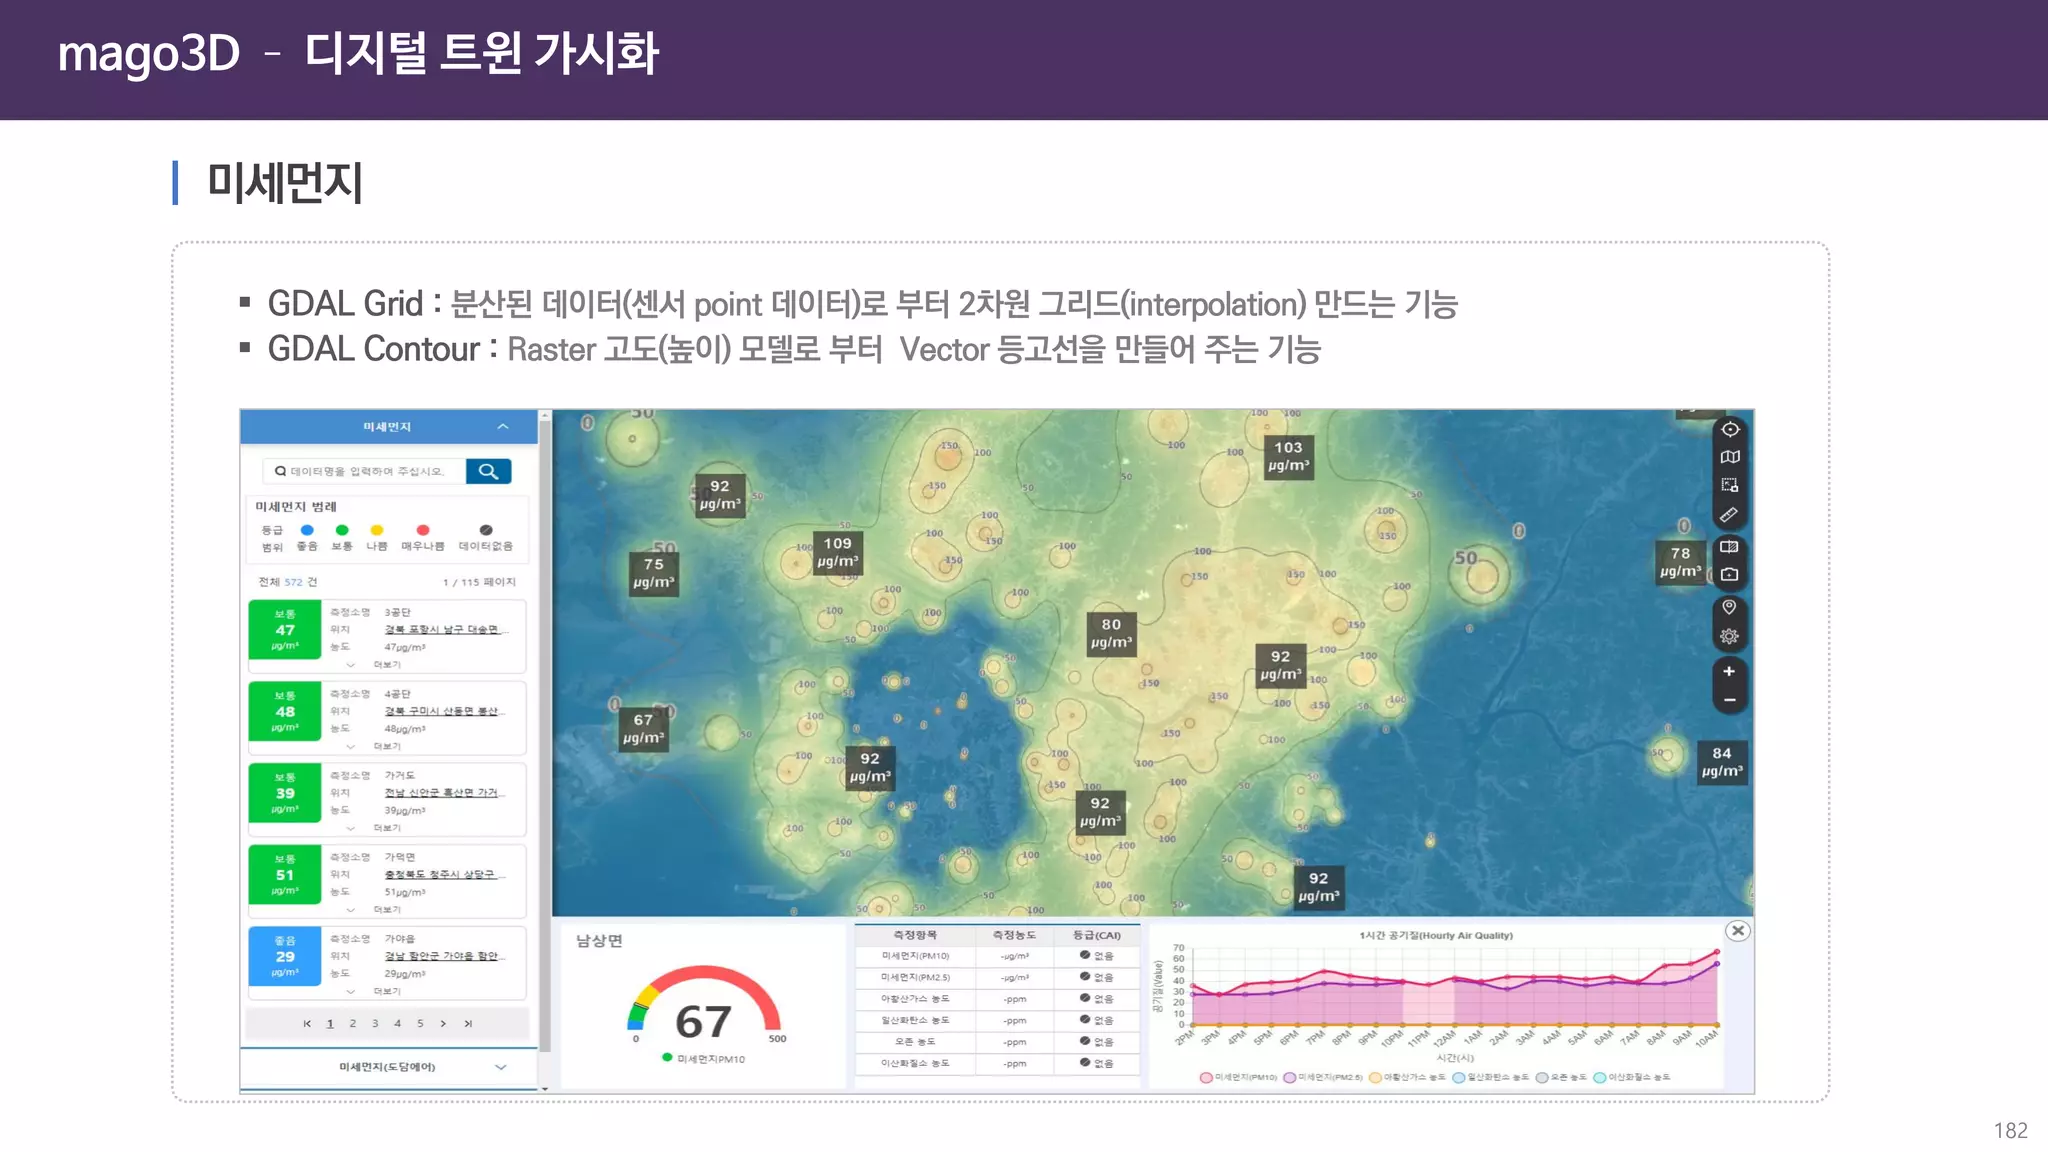Go to the next page of results

(x=443, y=1024)
